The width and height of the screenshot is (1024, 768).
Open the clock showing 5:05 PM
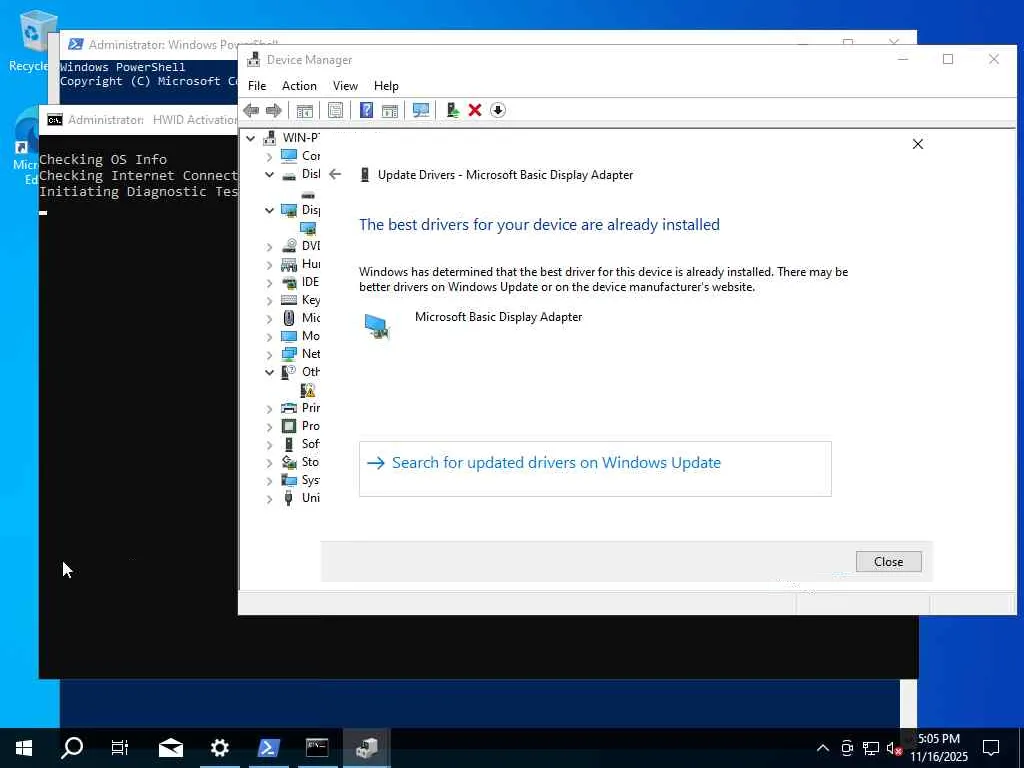pyautogui.click(x=939, y=748)
